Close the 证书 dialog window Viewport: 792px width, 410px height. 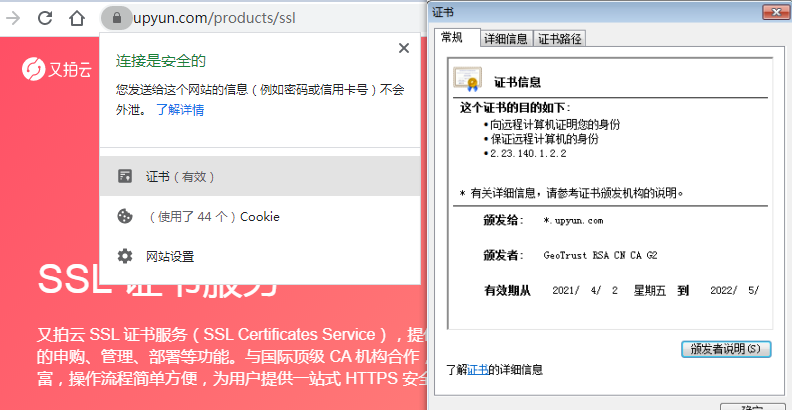point(776,12)
